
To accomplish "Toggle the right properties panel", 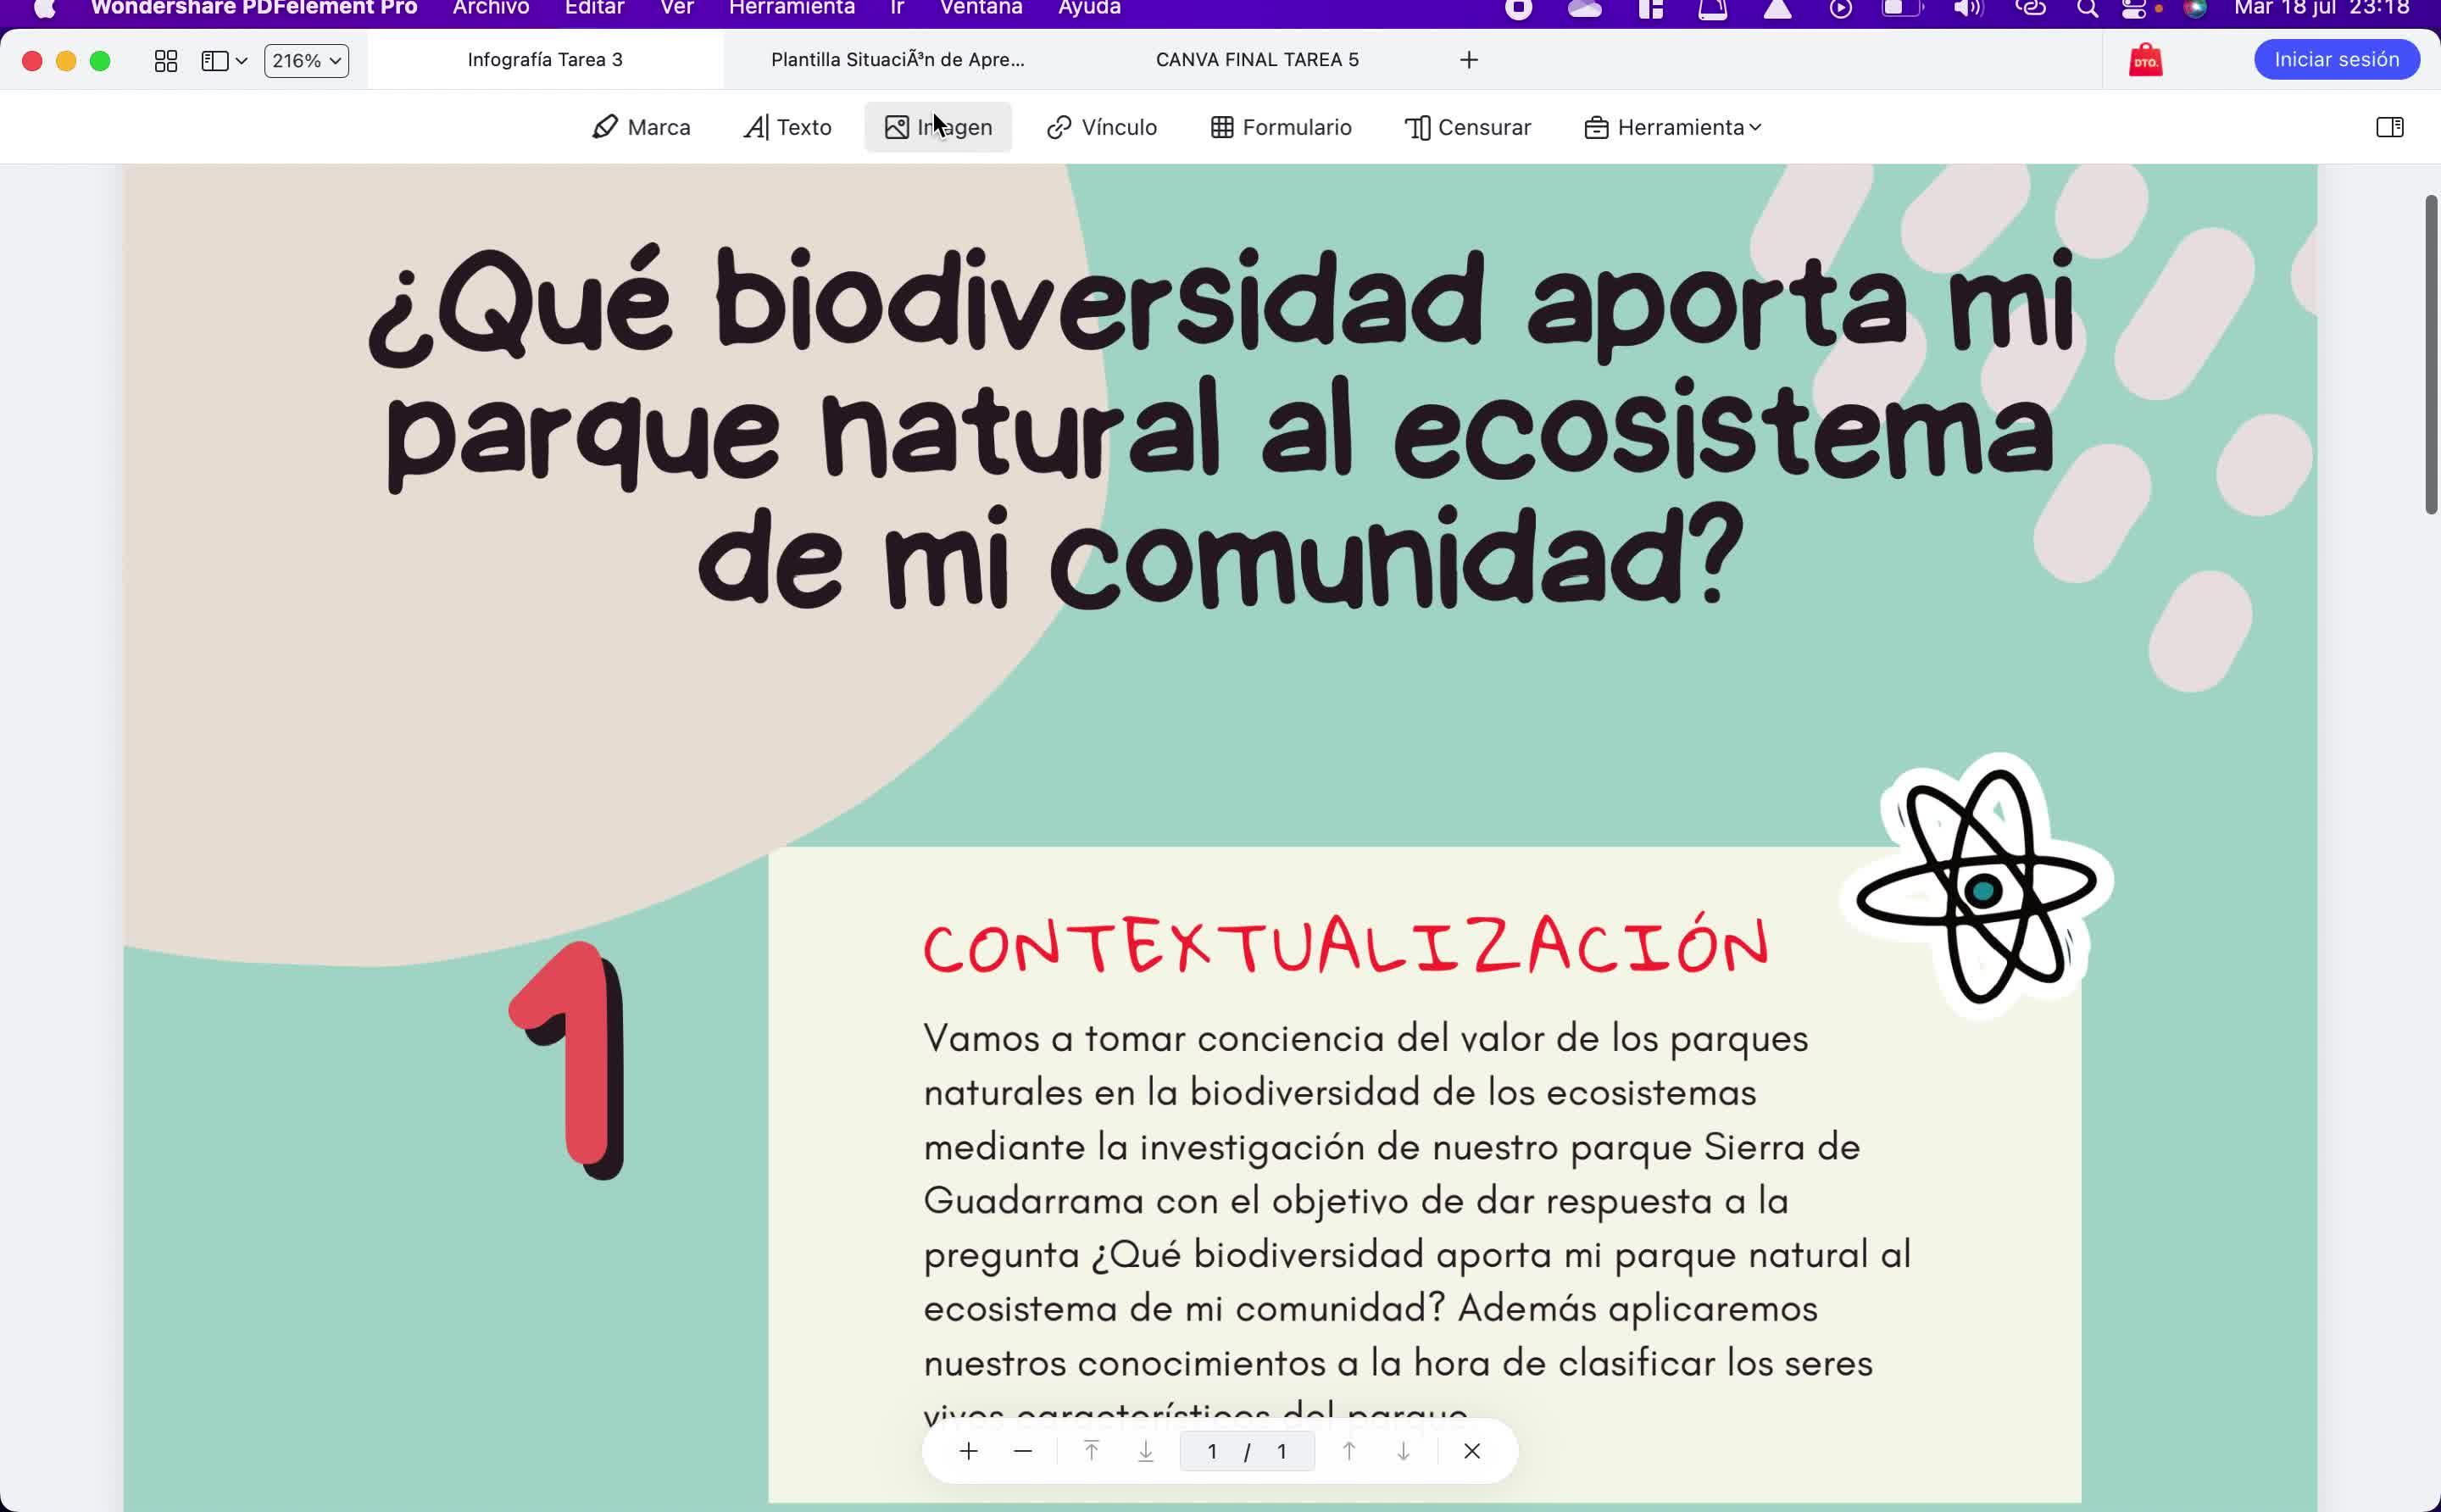I will coord(2389,127).
